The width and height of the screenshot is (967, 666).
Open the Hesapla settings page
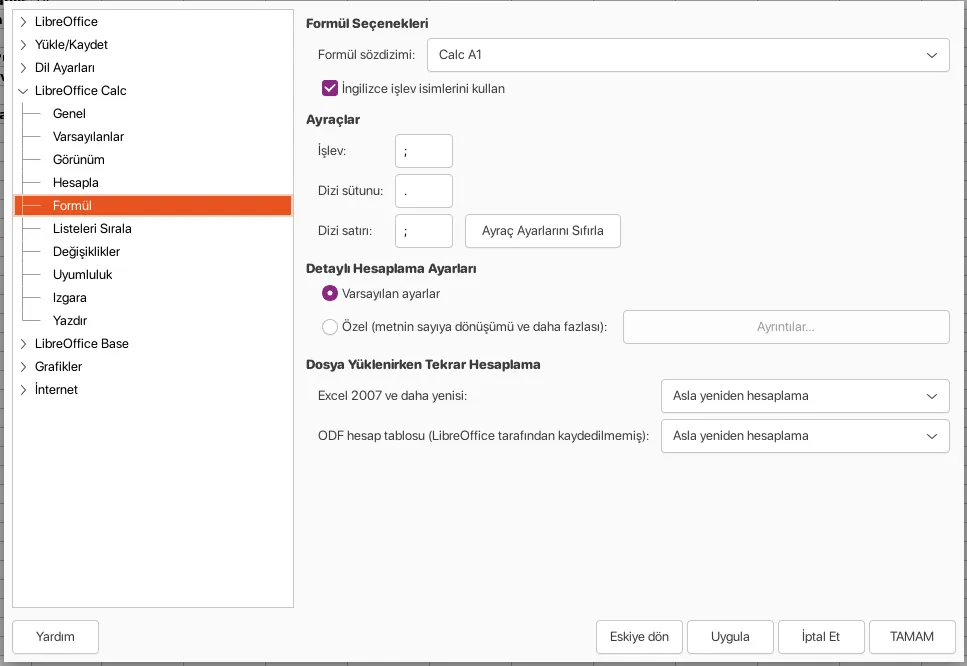(75, 183)
